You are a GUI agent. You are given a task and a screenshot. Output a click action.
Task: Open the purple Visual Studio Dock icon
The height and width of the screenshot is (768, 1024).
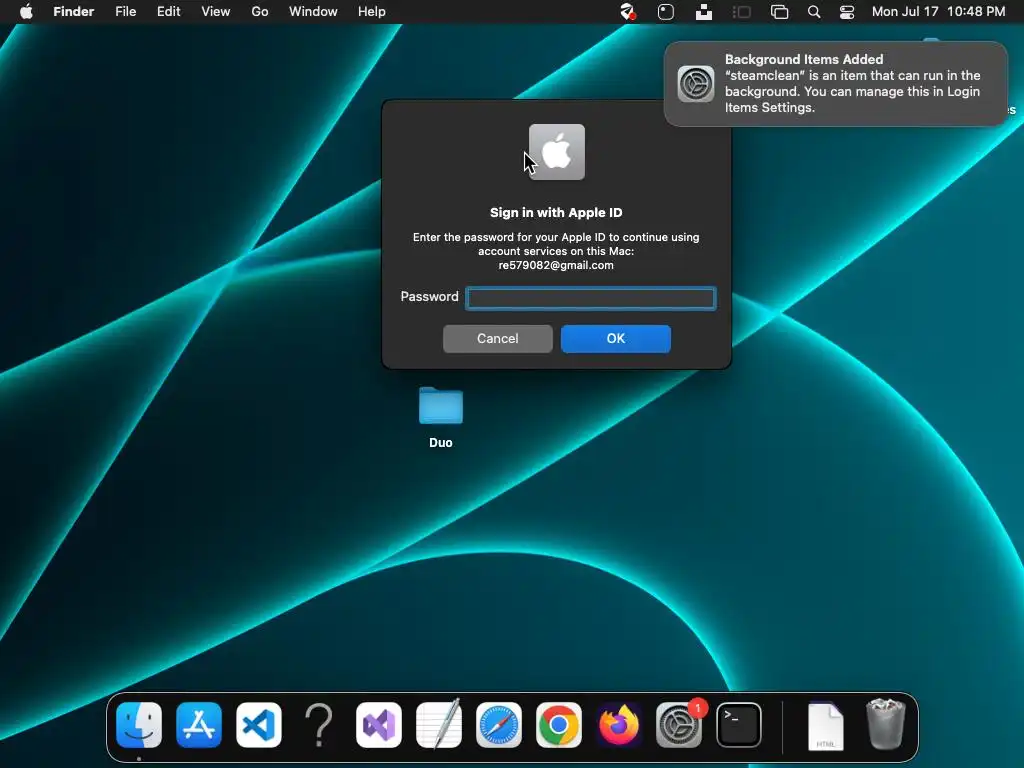tap(379, 725)
